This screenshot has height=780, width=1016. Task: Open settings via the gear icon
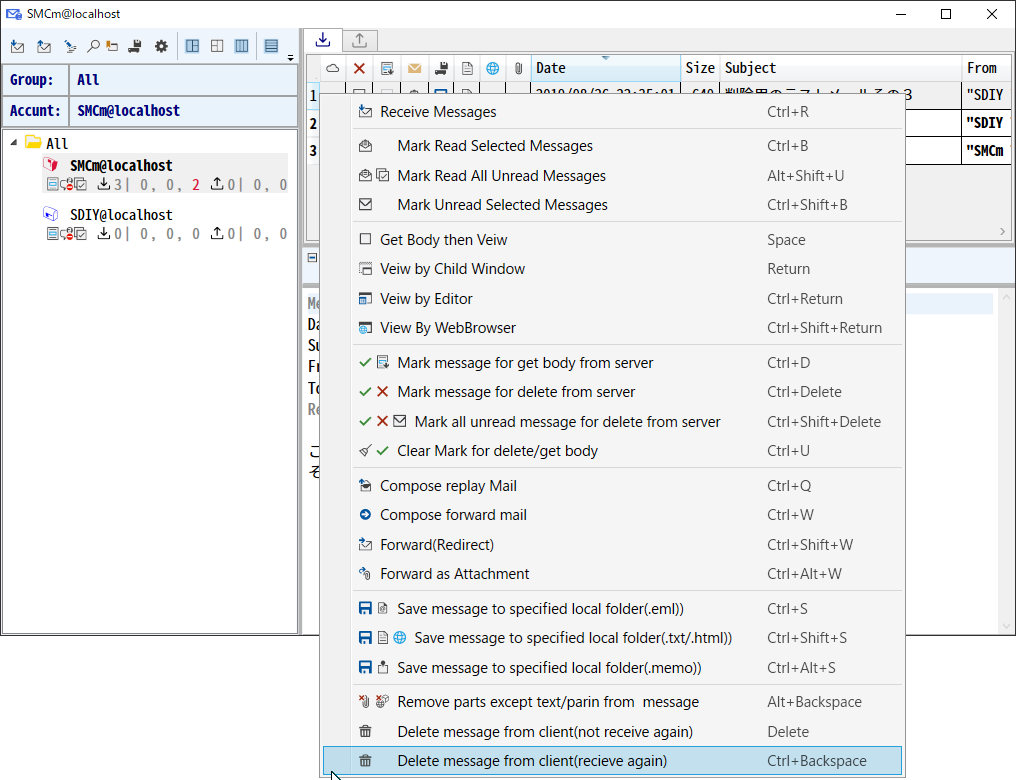coord(160,46)
